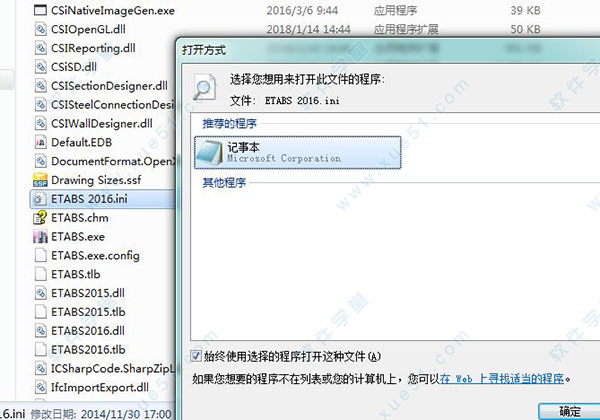
Task: Click the ETABS.chm help file icon
Action: [x=40, y=218]
